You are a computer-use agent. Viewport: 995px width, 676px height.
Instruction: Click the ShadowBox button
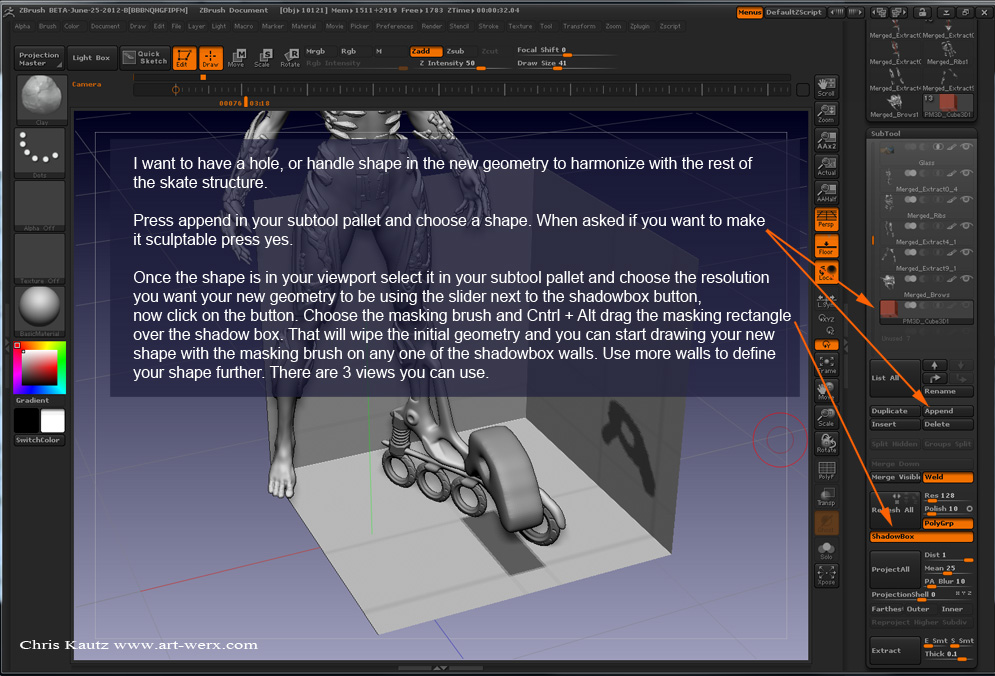point(921,537)
